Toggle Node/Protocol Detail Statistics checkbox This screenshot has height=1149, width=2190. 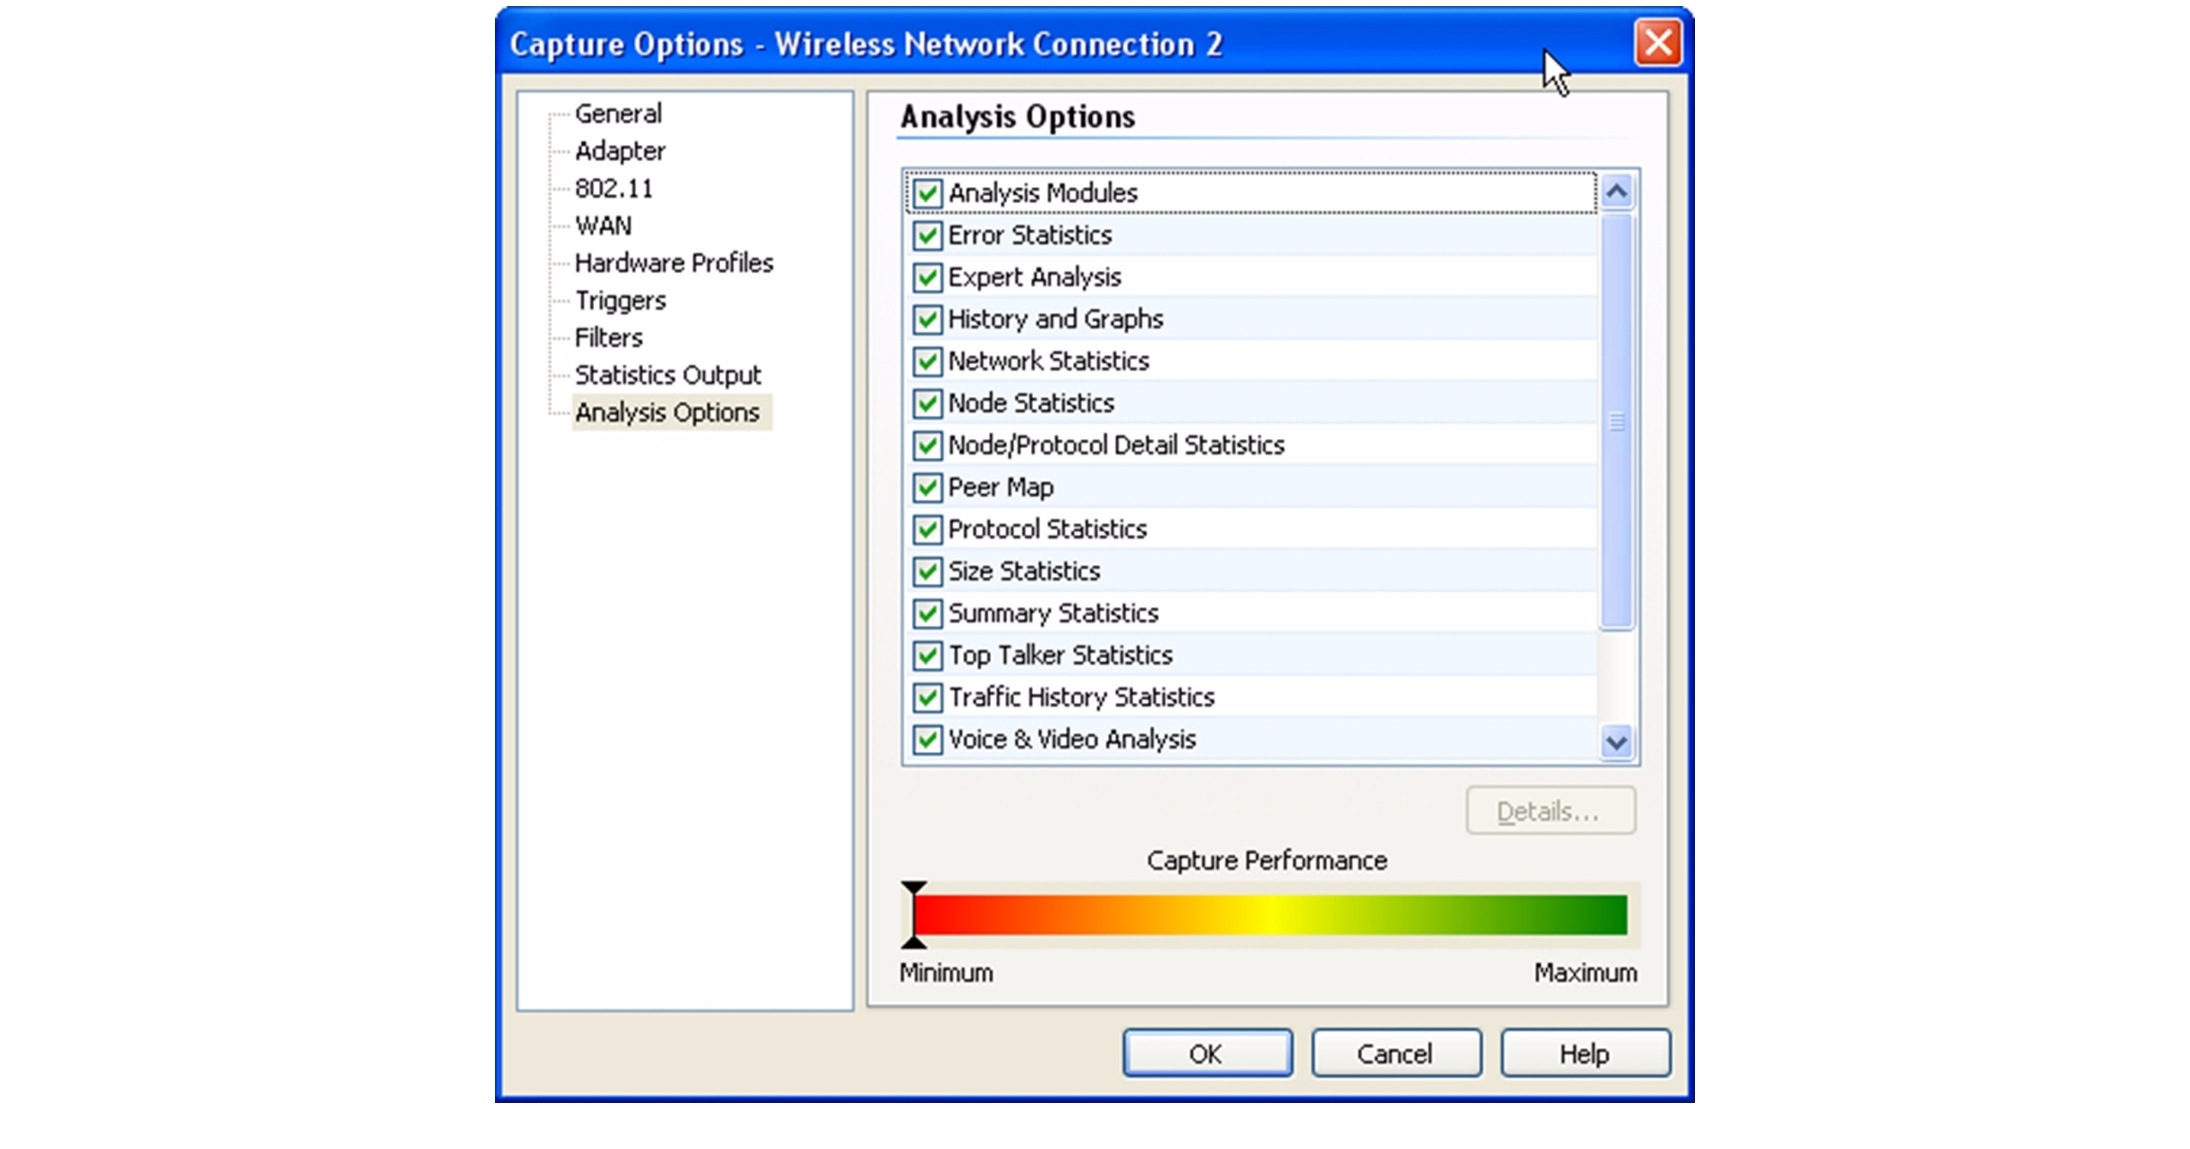tap(927, 445)
